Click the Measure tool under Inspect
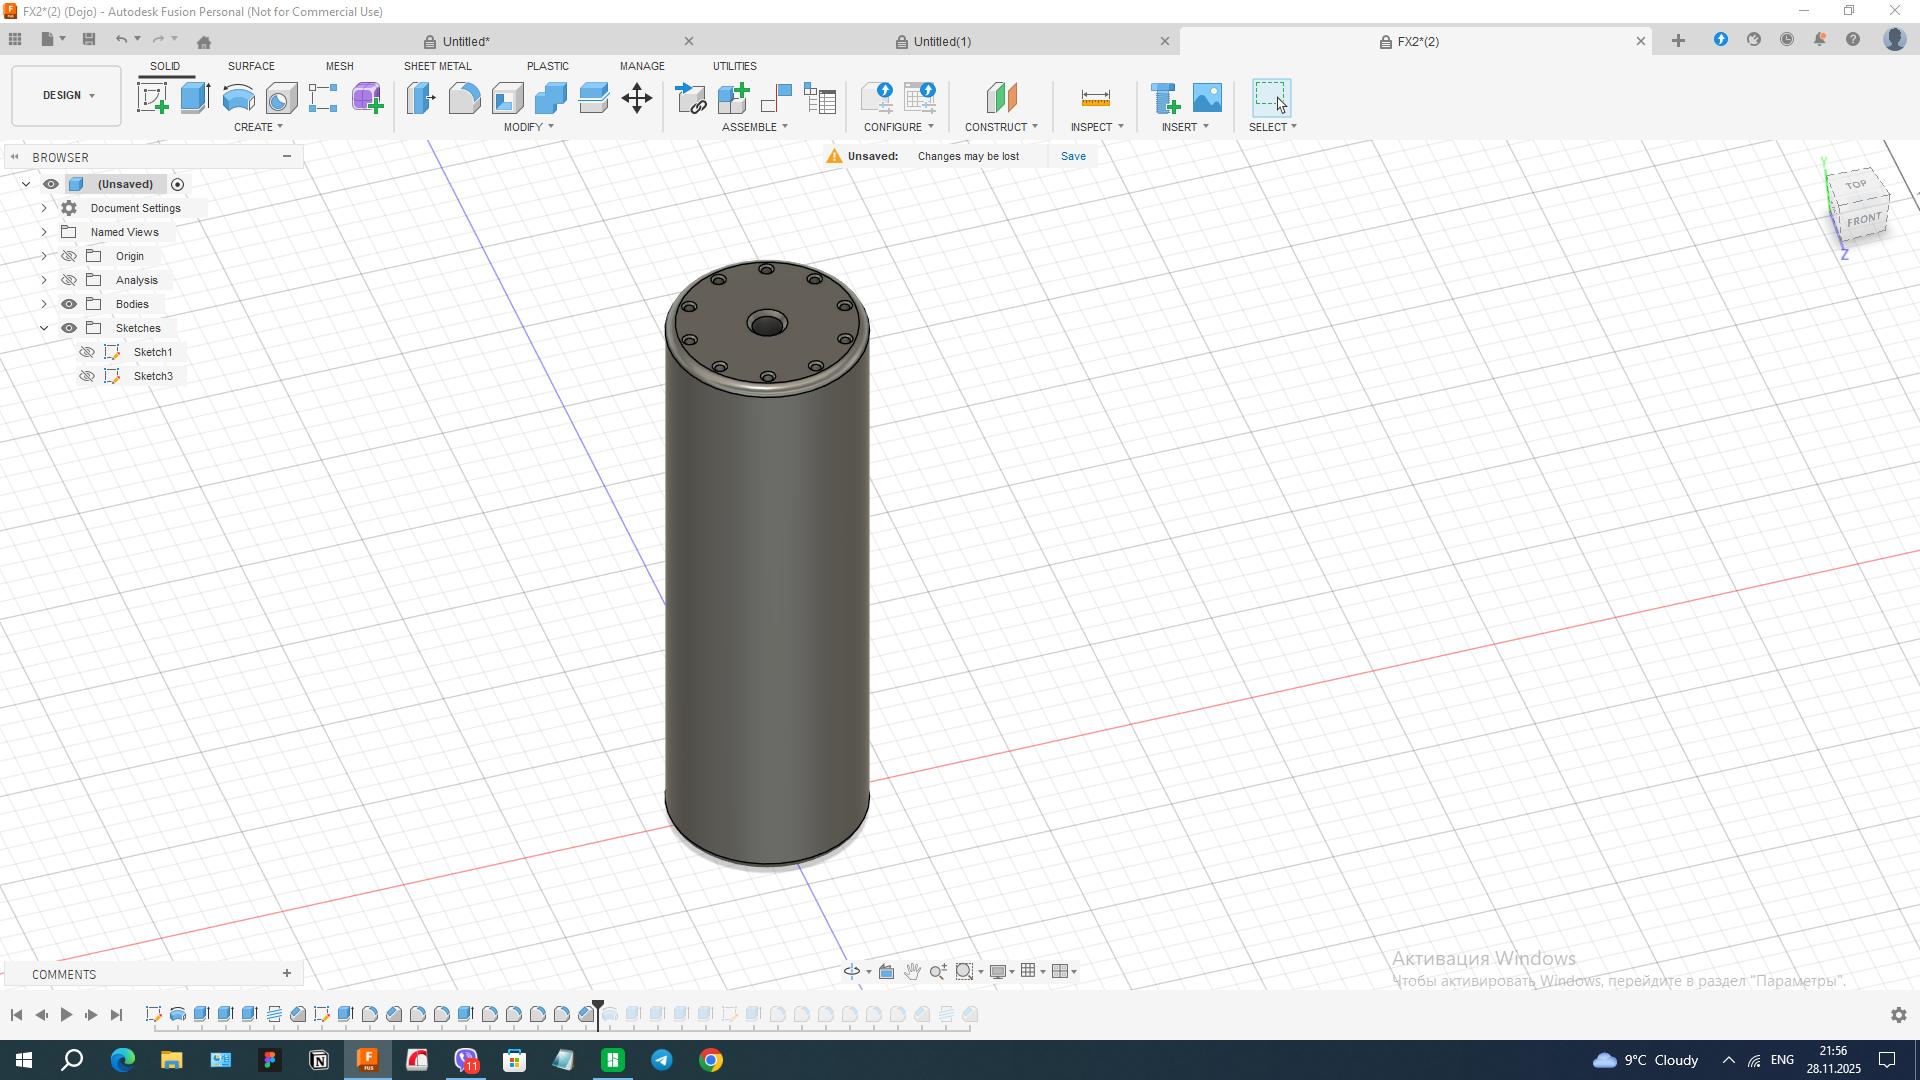The height and width of the screenshot is (1080, 1920). [x=1095, y=98]
